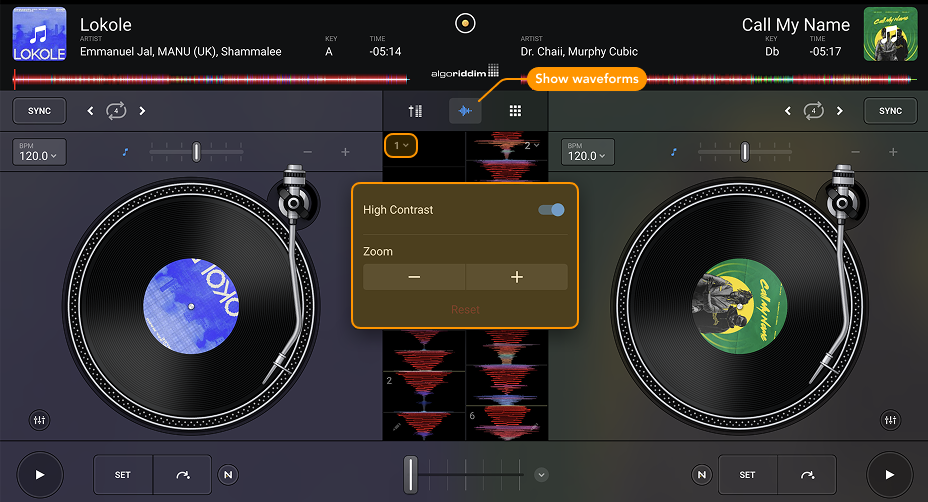Click jump-to-cue arrow on right deck
928x502 pixels.
(x=807, y=475)
